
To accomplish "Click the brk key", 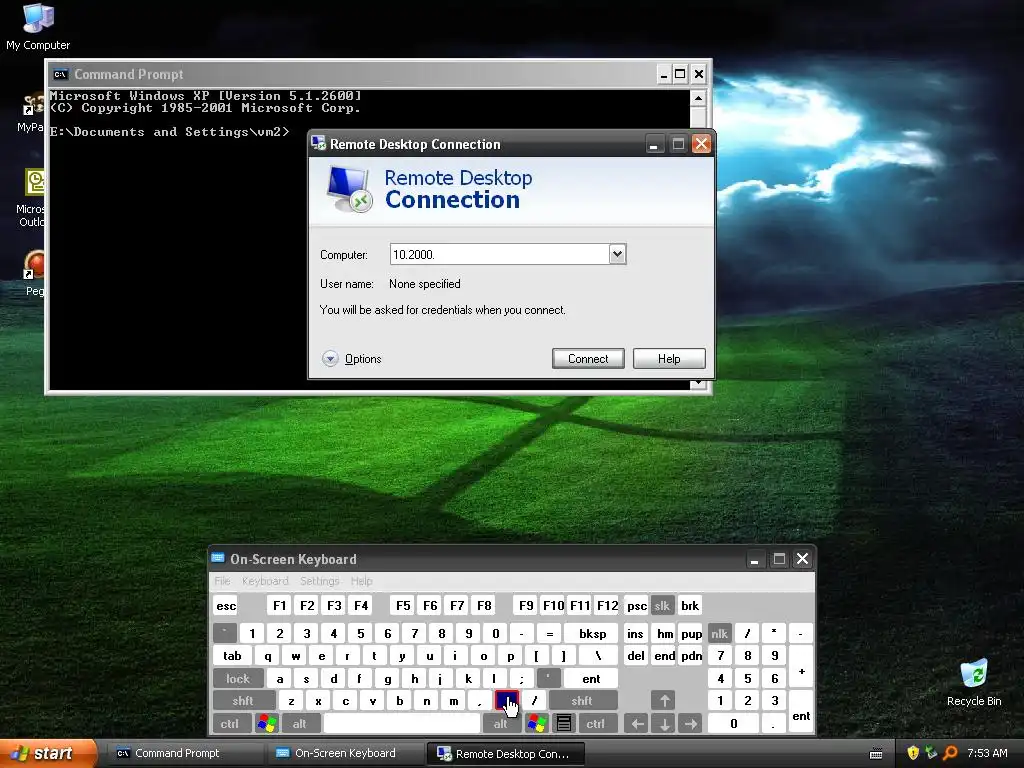I will coord(690,605).
